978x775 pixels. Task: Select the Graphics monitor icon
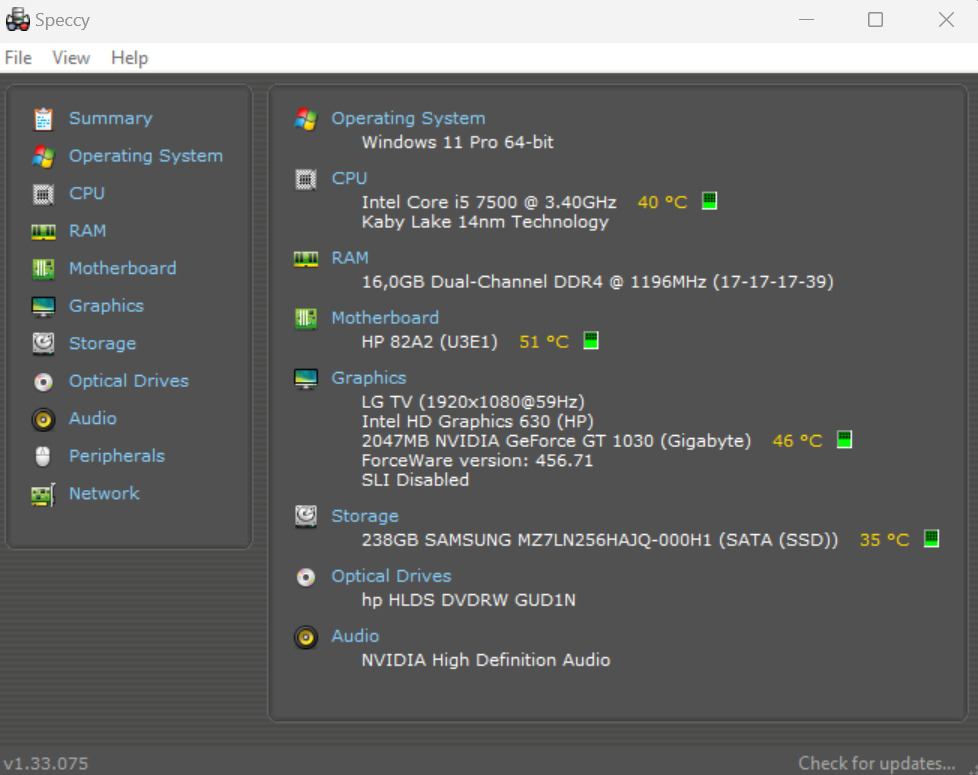[x=43, y=306]
